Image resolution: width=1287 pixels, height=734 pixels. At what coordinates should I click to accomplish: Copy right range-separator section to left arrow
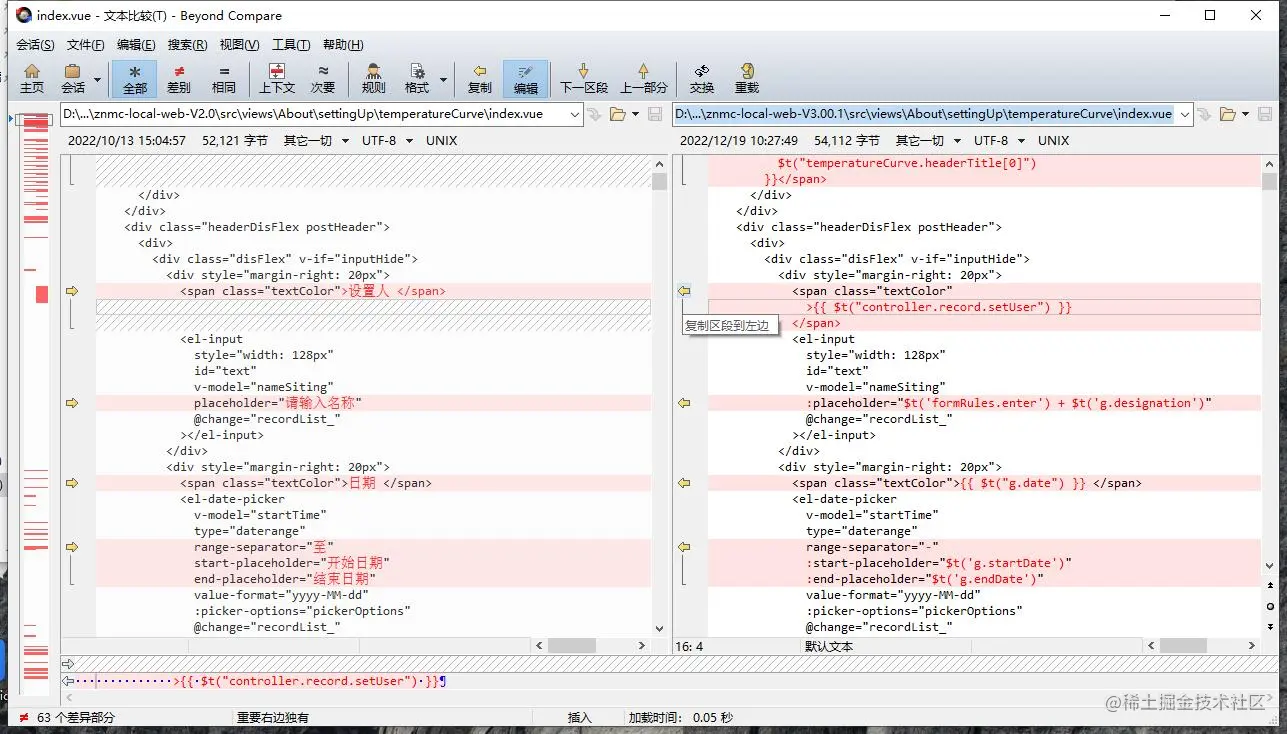pos(684,547)
